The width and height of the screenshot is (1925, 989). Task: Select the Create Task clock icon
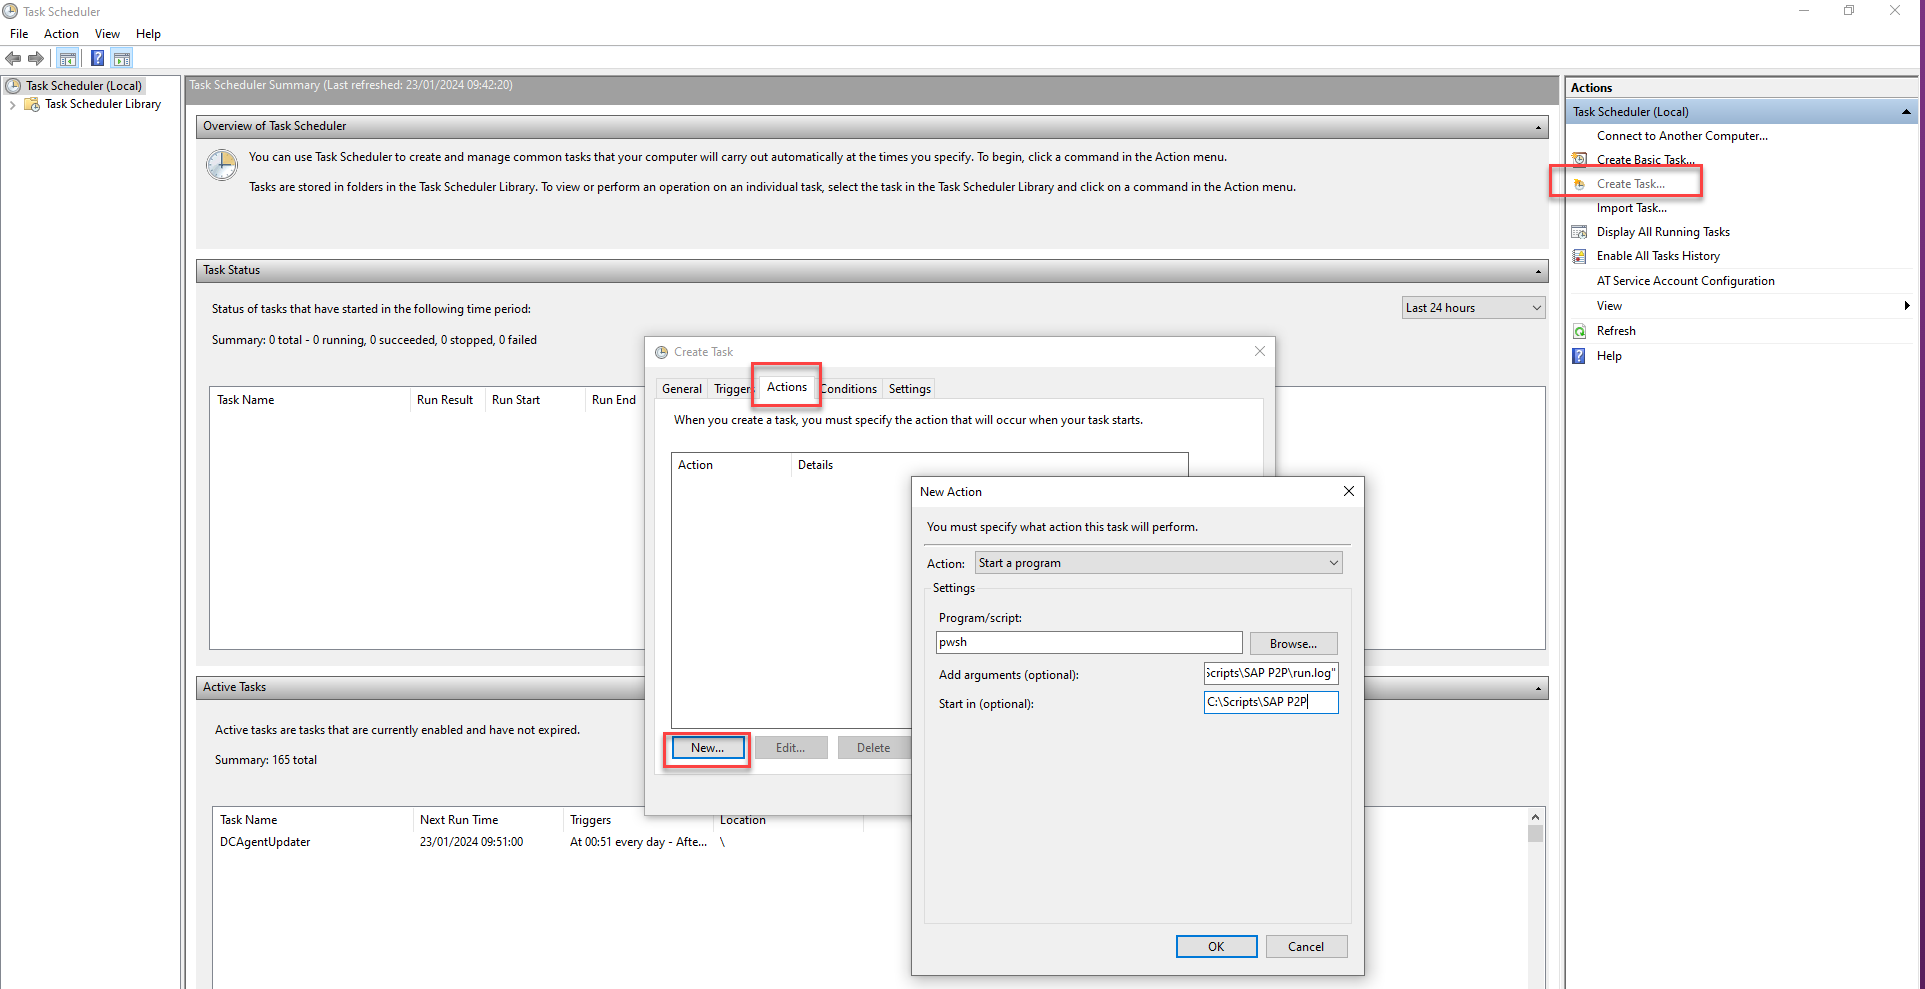[x=1580, y=183]
